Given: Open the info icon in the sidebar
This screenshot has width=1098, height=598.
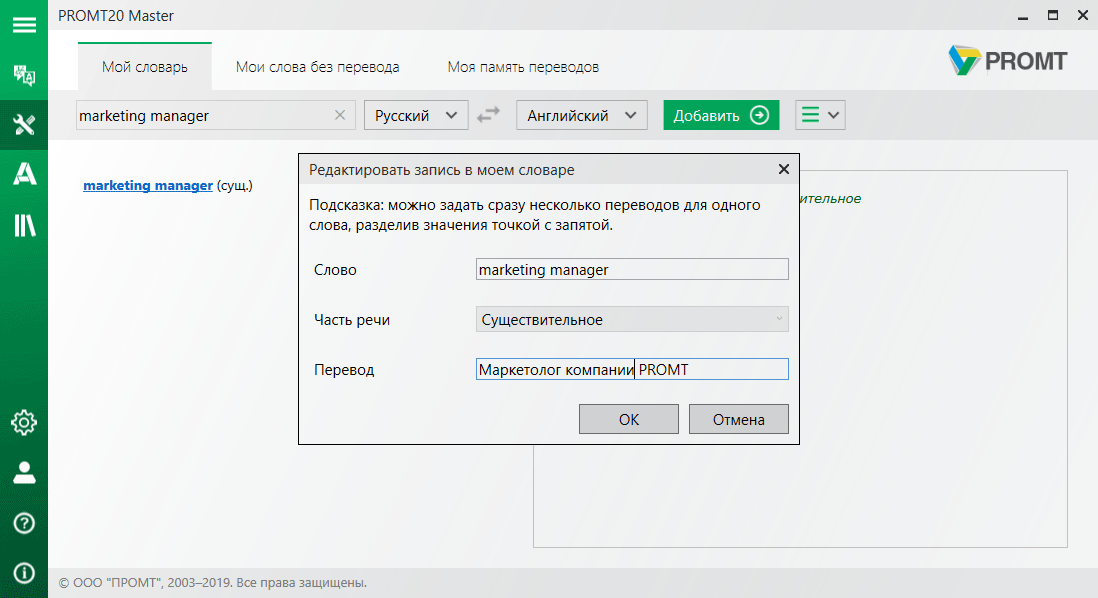Looking at the screenshot, I should pos(24,573).
